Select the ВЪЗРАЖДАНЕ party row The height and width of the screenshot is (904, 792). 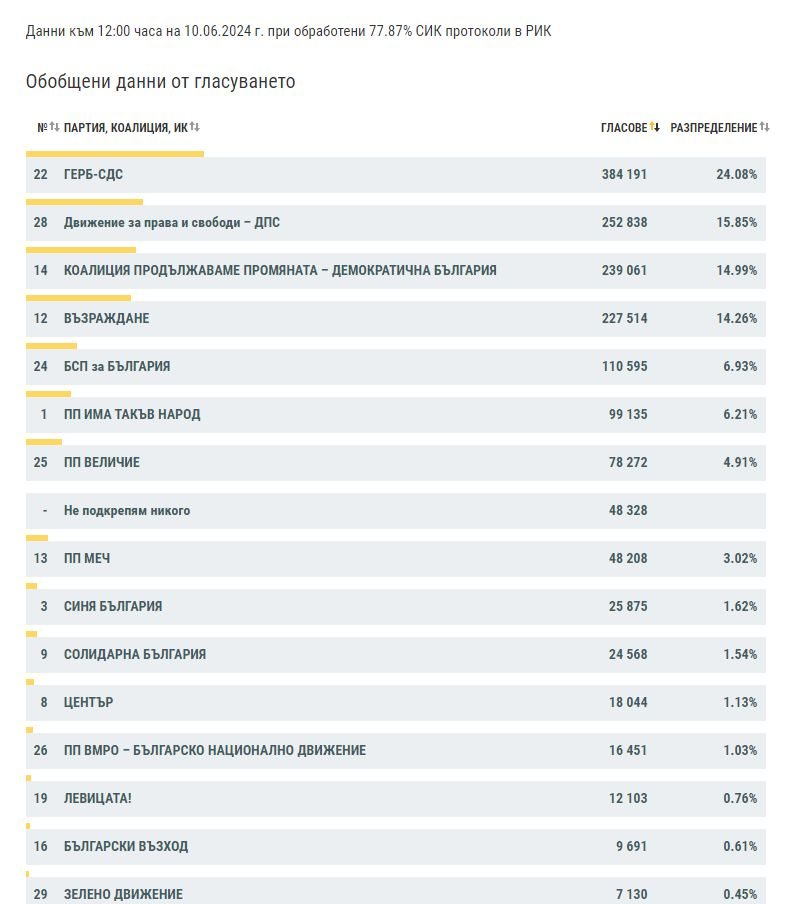coord(395,318)
